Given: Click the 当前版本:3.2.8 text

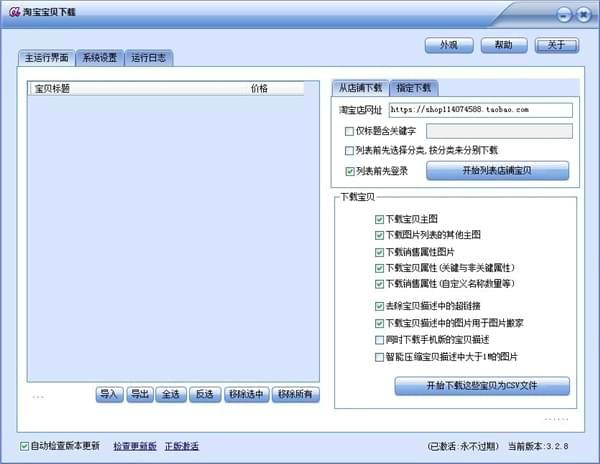Looking at the screenshot, I should (538, 446).
